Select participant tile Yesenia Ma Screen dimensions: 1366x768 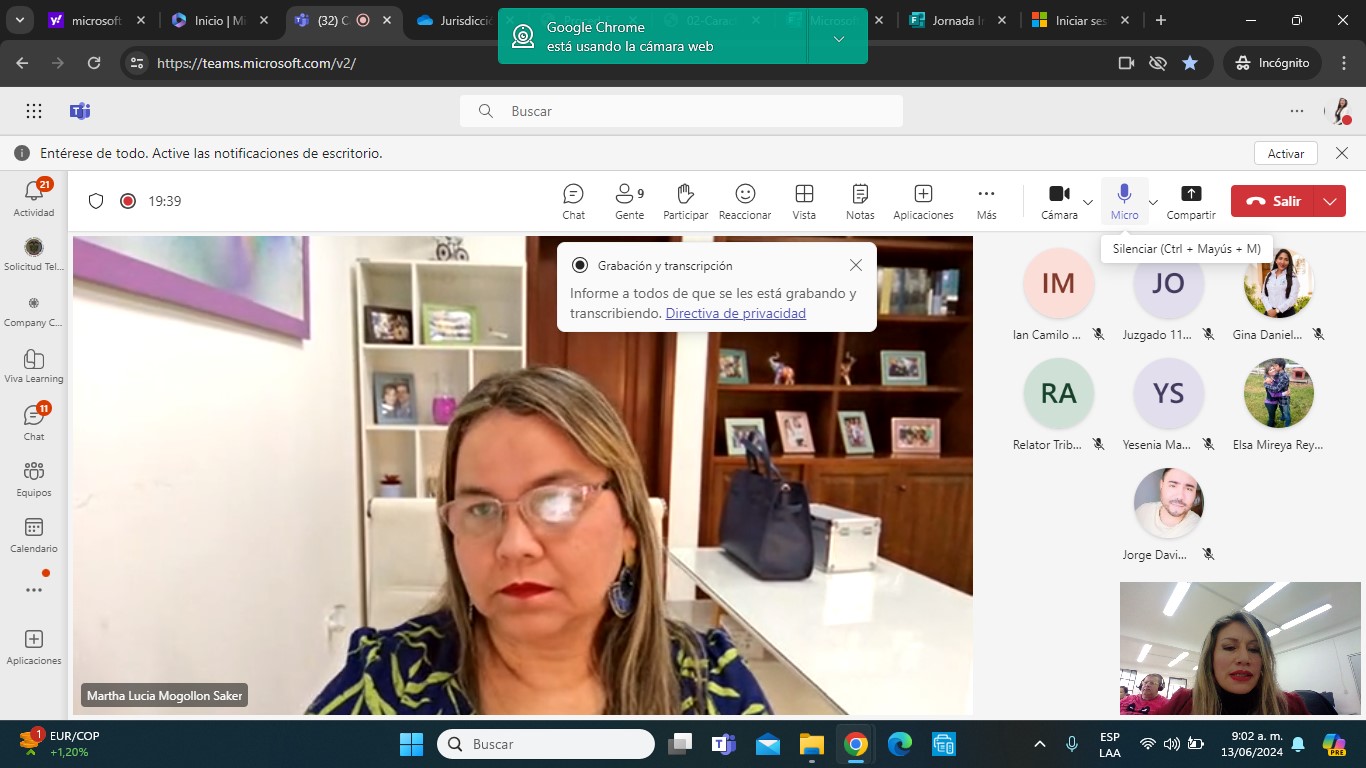coord(1169,405)
